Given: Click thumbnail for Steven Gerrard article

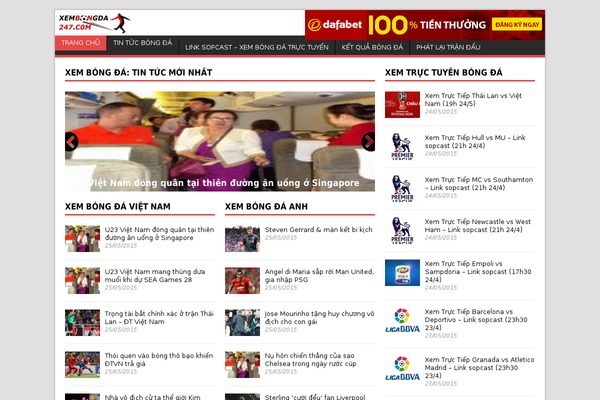Looking at the screenshot, I should click(x=242, y=238).
